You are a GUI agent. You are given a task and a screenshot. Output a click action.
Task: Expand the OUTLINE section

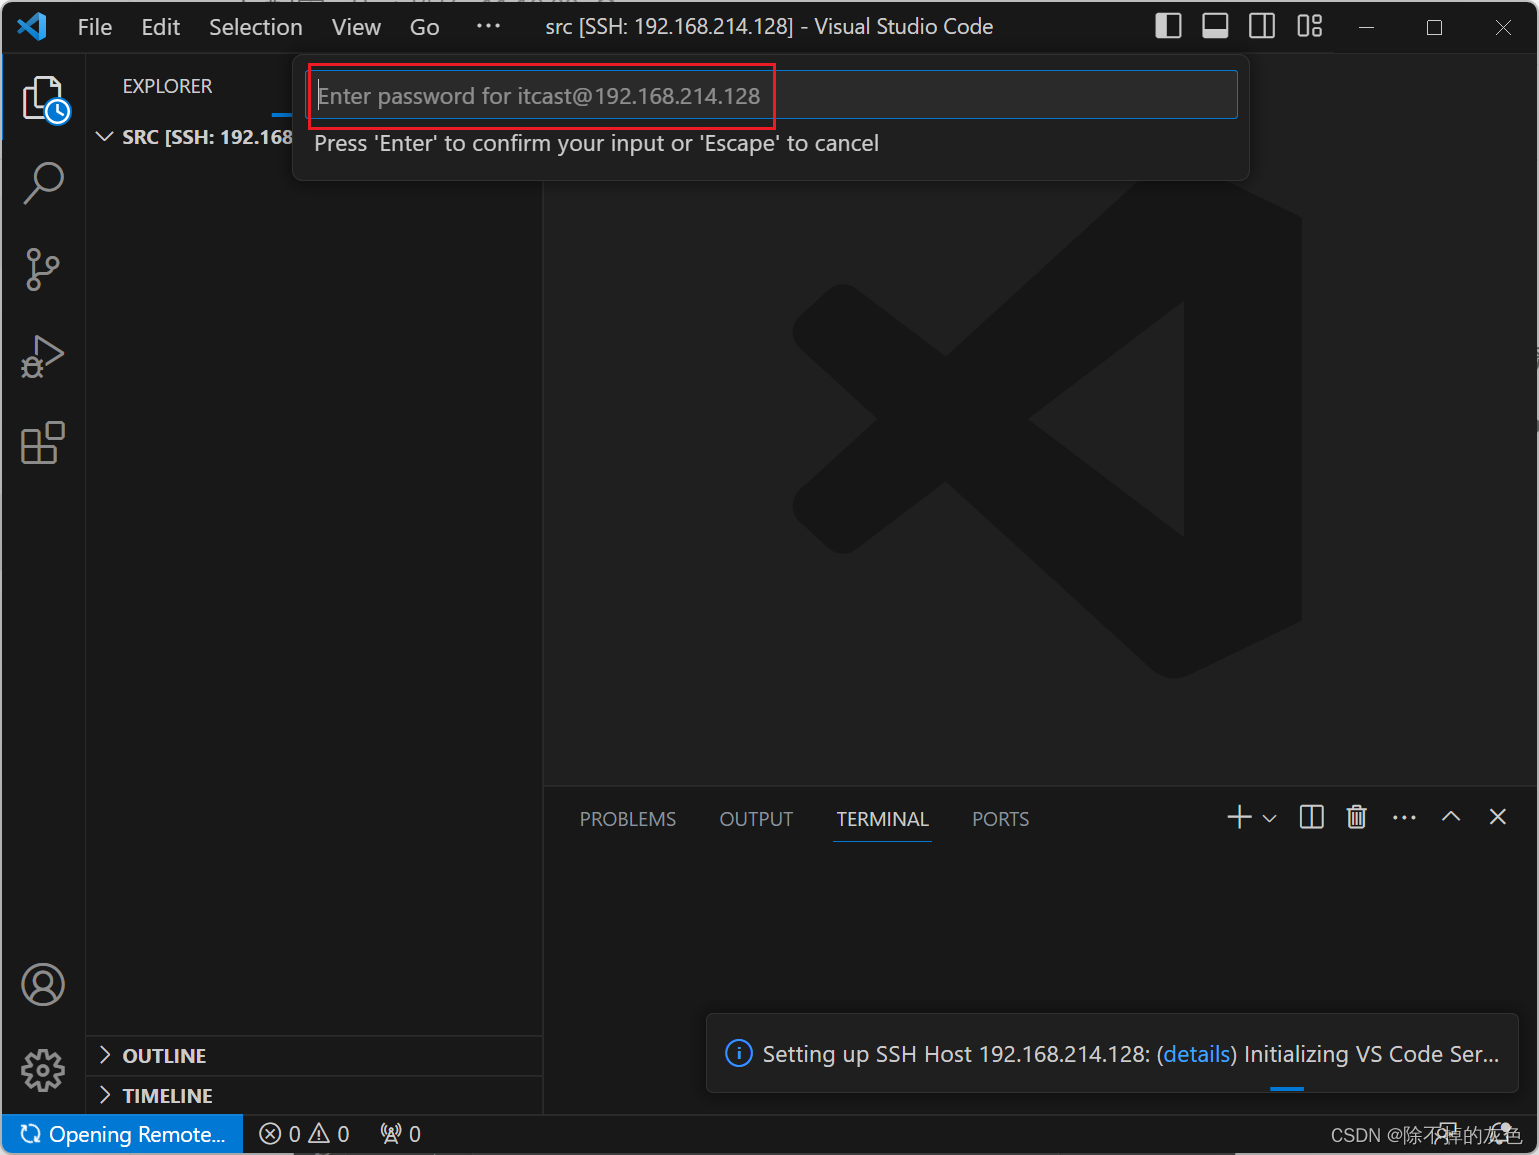107,1055
